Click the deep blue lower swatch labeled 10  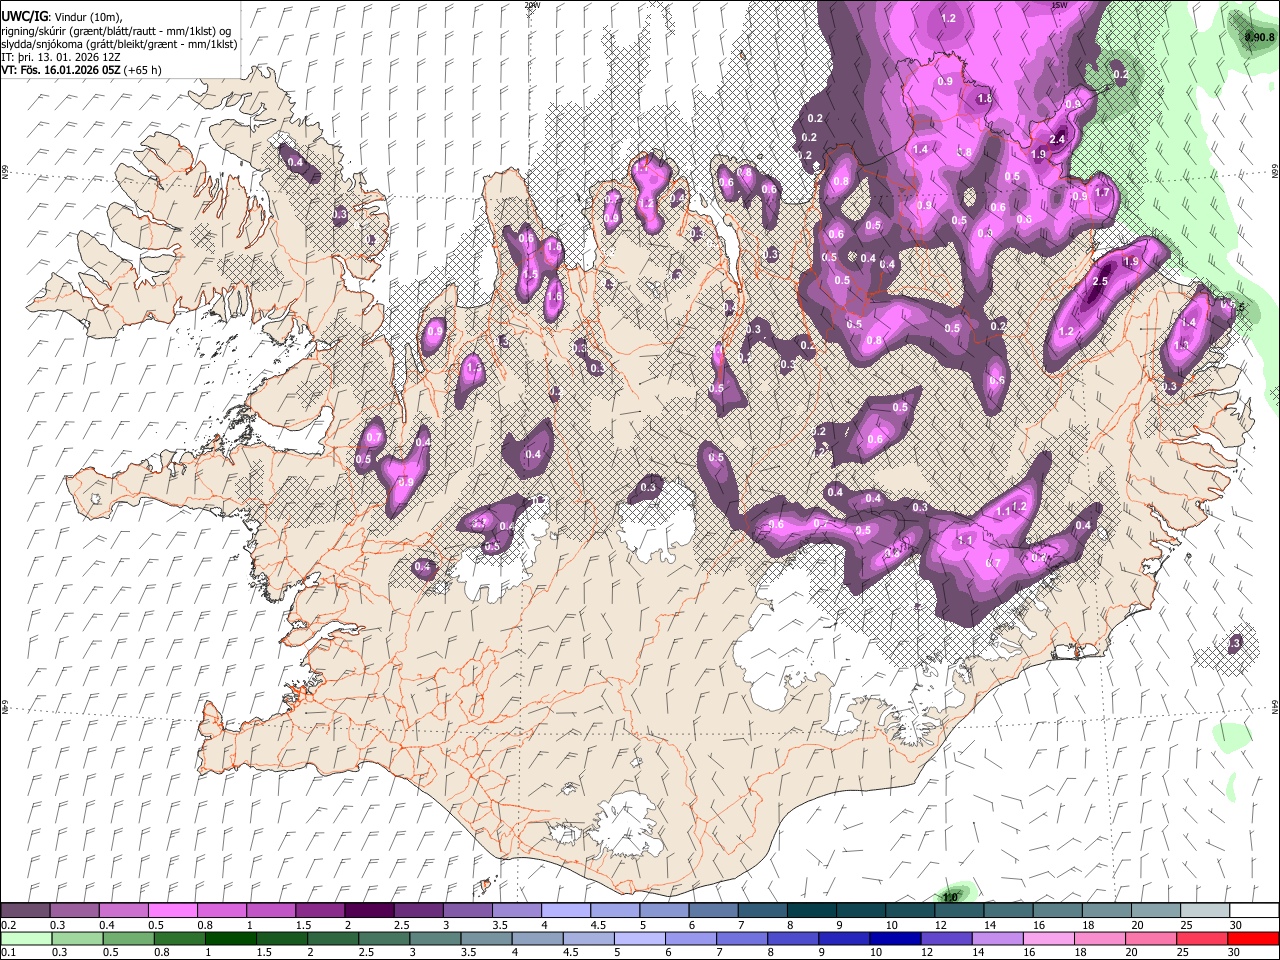(x=895, y=939)
